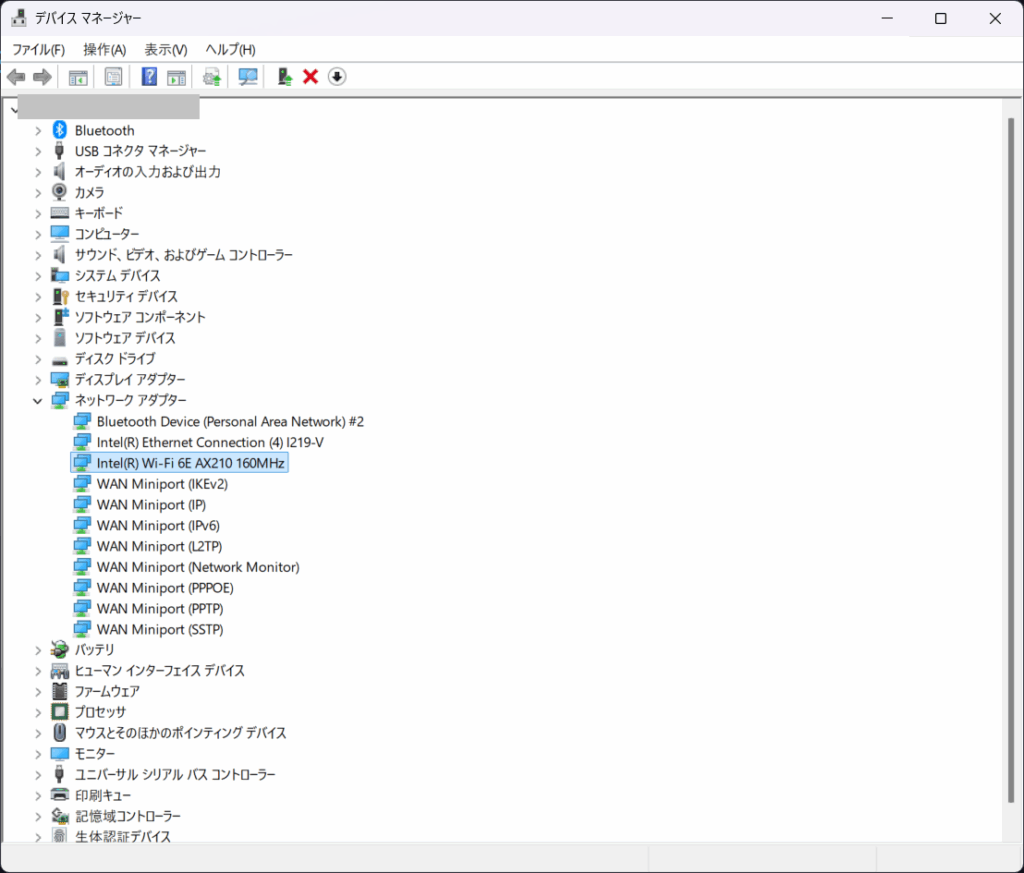The width and height of the screenshot is (1024, 873).
Task: Maximize the Device Manager window
Action: [x=940, y=18]
